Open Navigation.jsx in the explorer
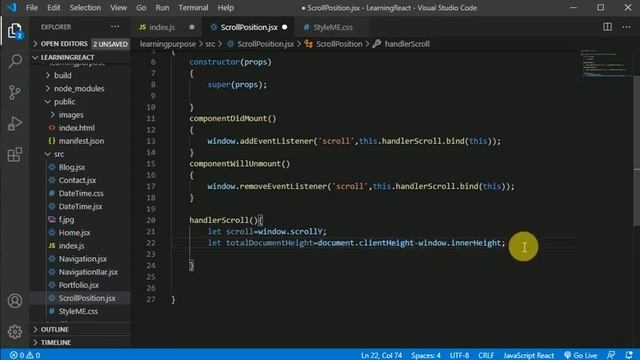The width and height of the screenshot is (640, 360). [82, 259]
